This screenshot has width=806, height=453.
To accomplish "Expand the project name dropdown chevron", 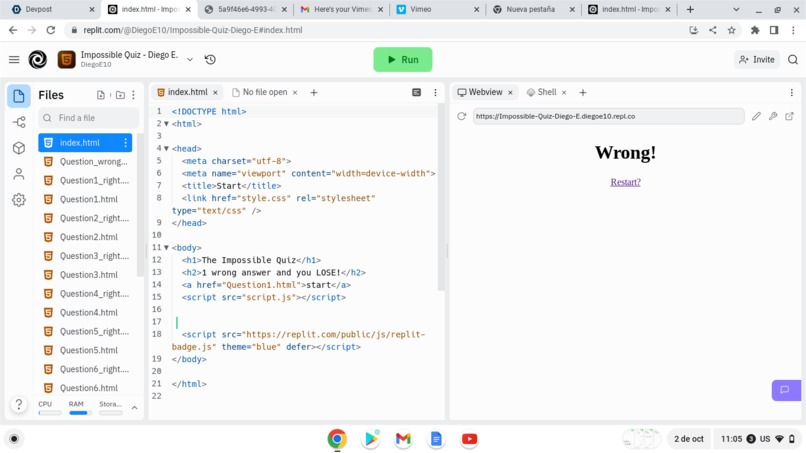I will click(190, 60).
